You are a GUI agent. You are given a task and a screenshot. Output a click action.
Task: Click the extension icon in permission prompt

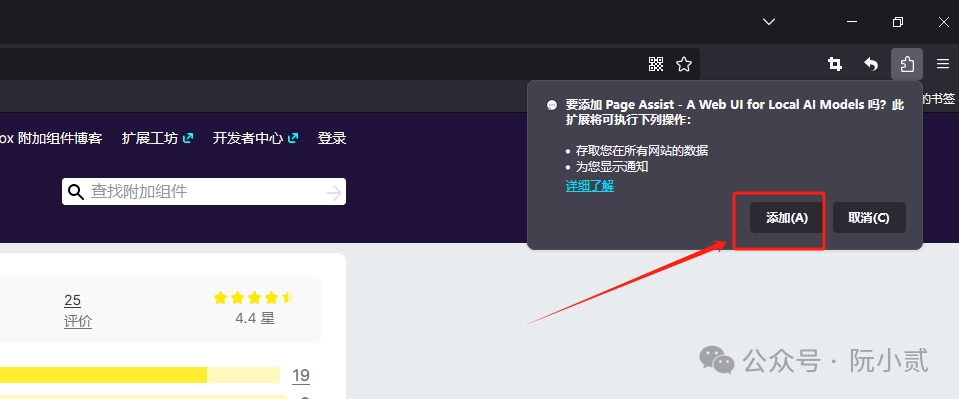[x=552, y=105]
